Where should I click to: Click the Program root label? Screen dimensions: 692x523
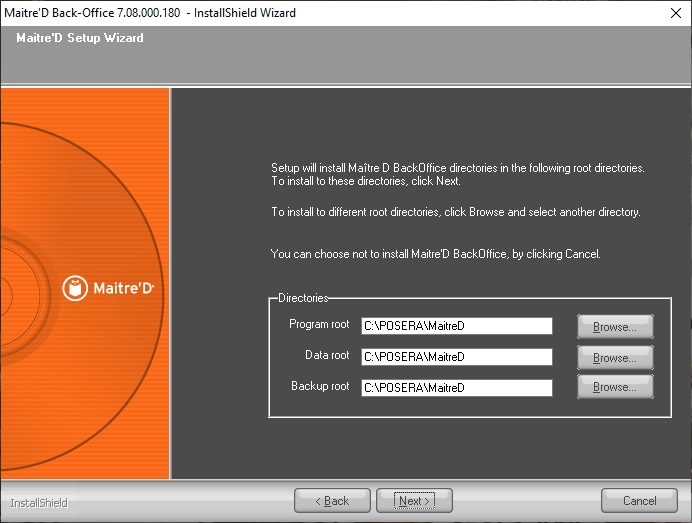point(319,325)
